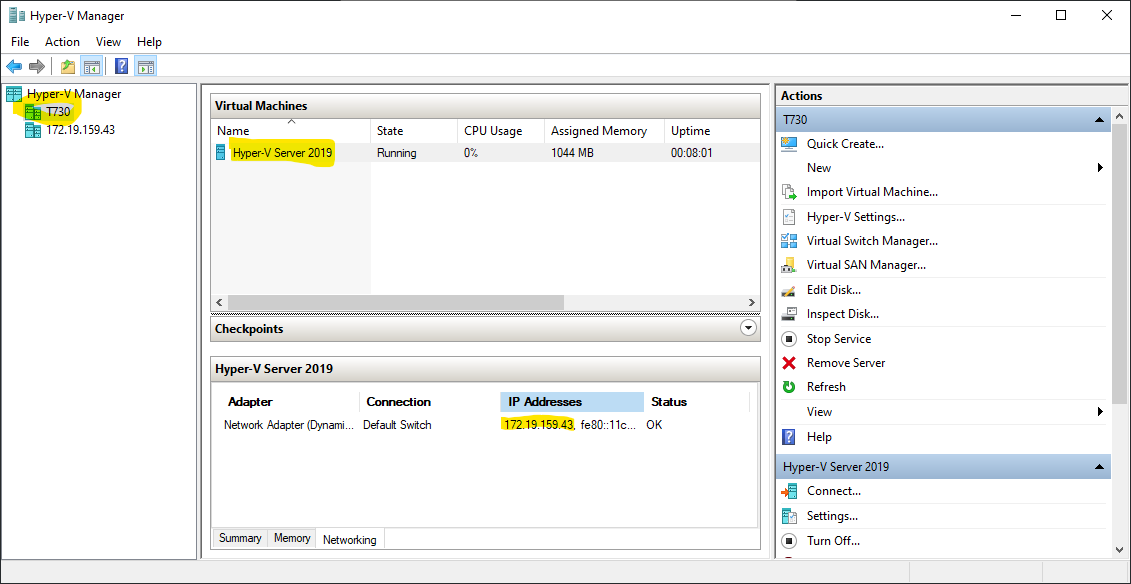Click the IP Addresses column header
The image size is (1131, 584).
tap(572, 402)
